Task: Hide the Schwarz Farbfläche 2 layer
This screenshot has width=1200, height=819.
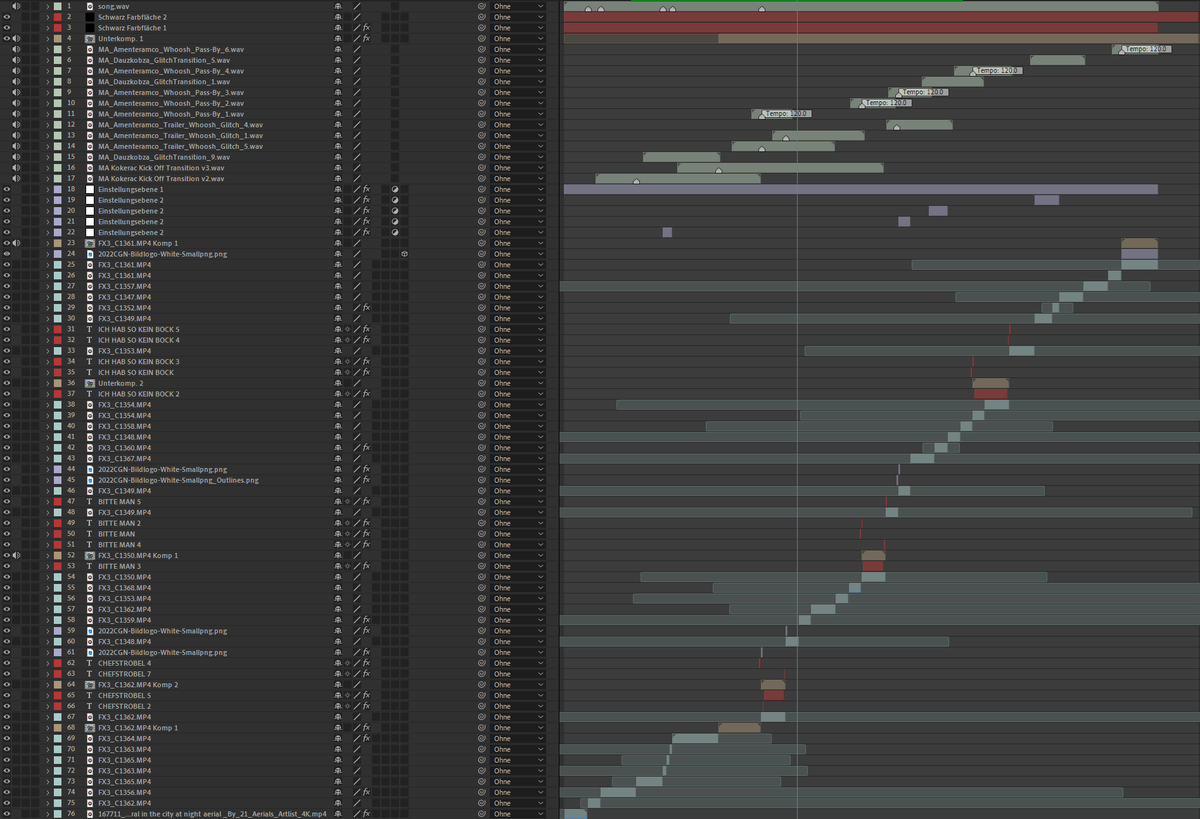Action: coord(7,17)
